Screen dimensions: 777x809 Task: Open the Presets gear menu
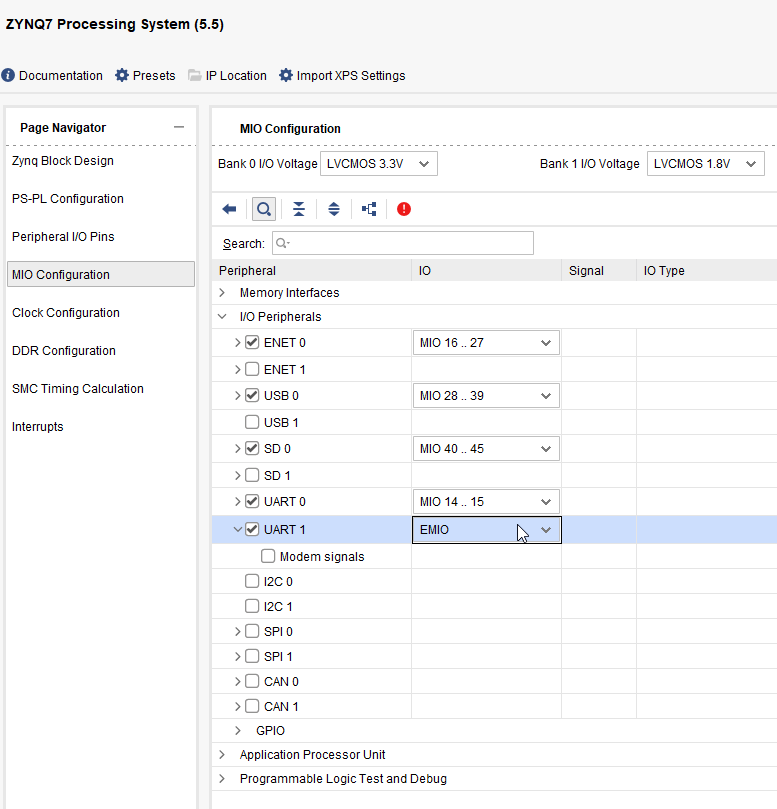click(145, 75)
